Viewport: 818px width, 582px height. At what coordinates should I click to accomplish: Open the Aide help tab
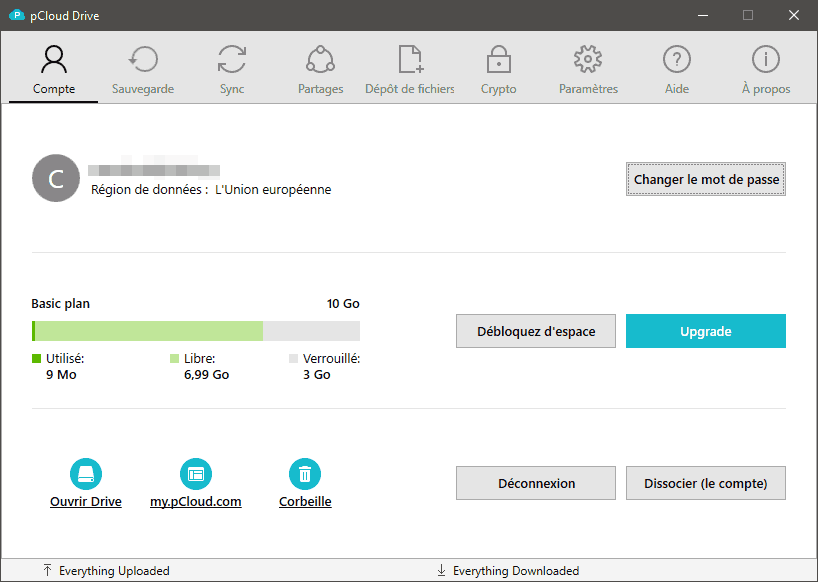click(677, 69)
